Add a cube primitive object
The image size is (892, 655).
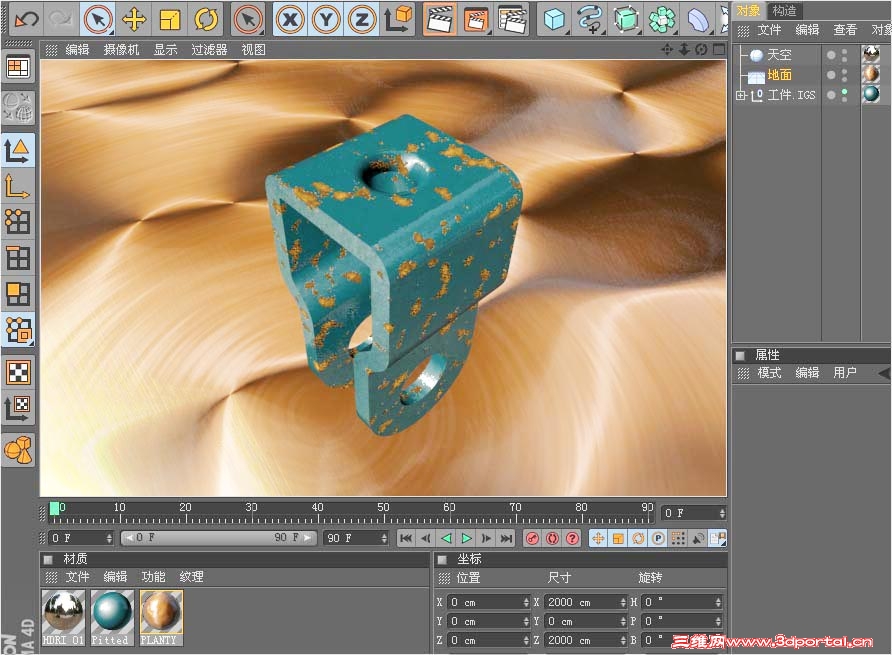(554, 19)
